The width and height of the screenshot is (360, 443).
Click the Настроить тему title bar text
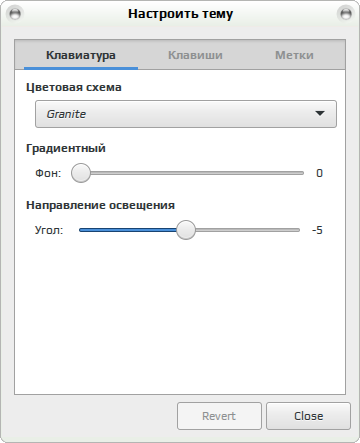(180, 14)
